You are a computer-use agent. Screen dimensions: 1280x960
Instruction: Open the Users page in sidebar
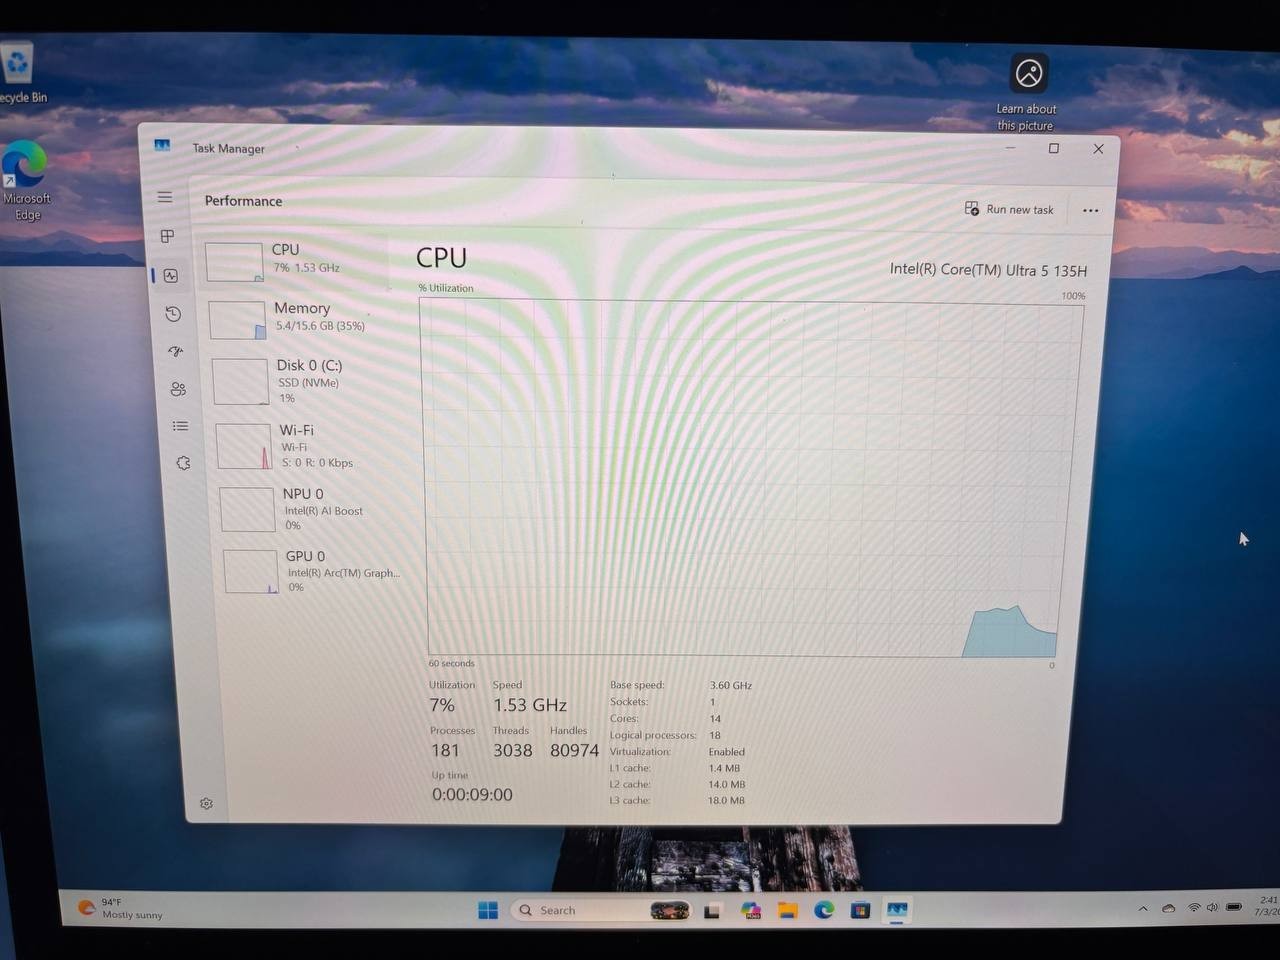point(178,389)
